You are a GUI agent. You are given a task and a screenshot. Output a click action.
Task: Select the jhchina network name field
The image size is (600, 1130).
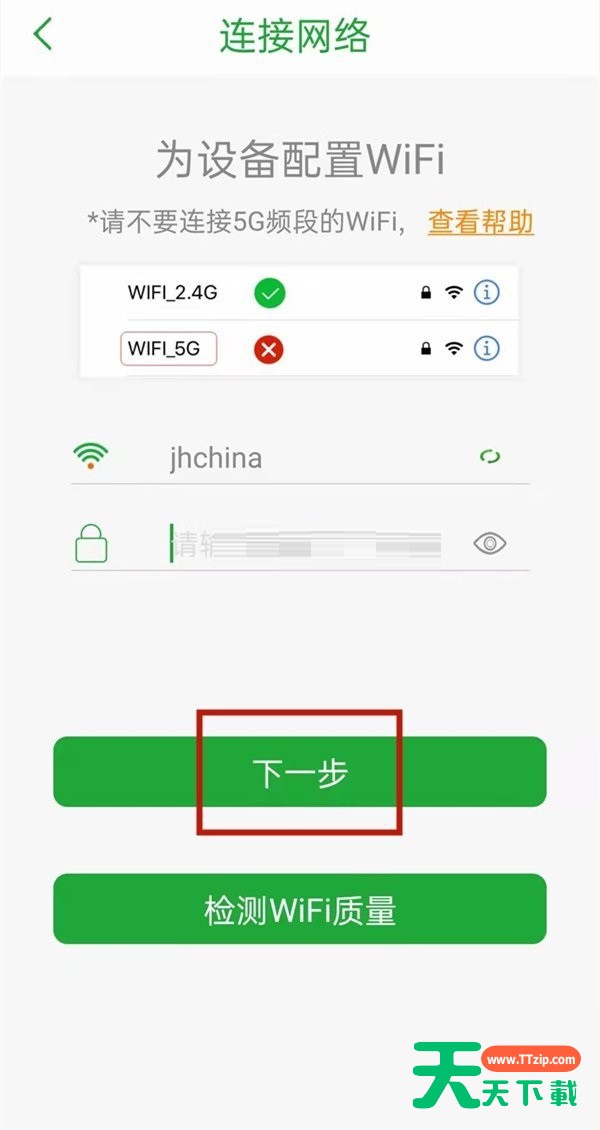click(x=300, y=458)
